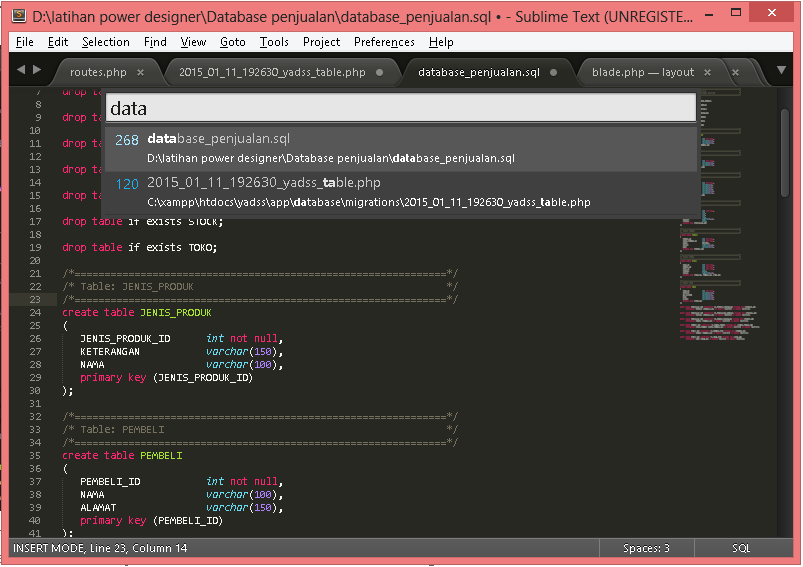
Task: Switch to the 2015_01_11_192630_yadss_table.php tab
Action: coord(272,72)
